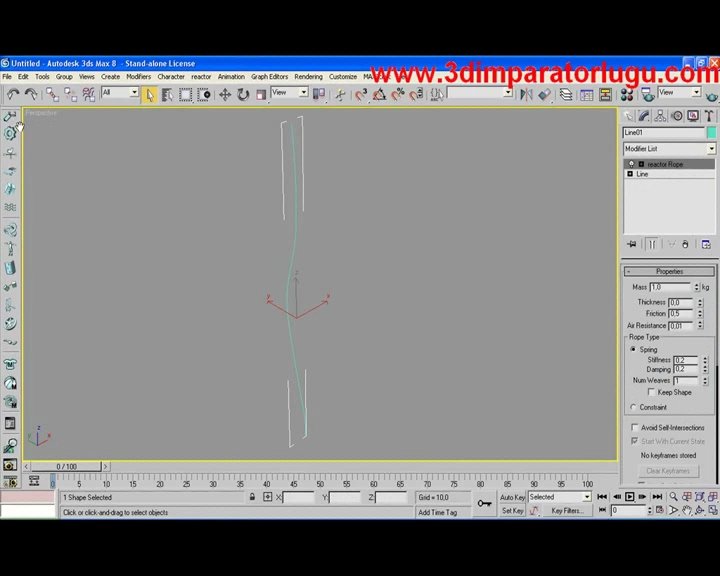
Task: Toggle Window/Crossing selection mode icon
Action: (204, 95)
